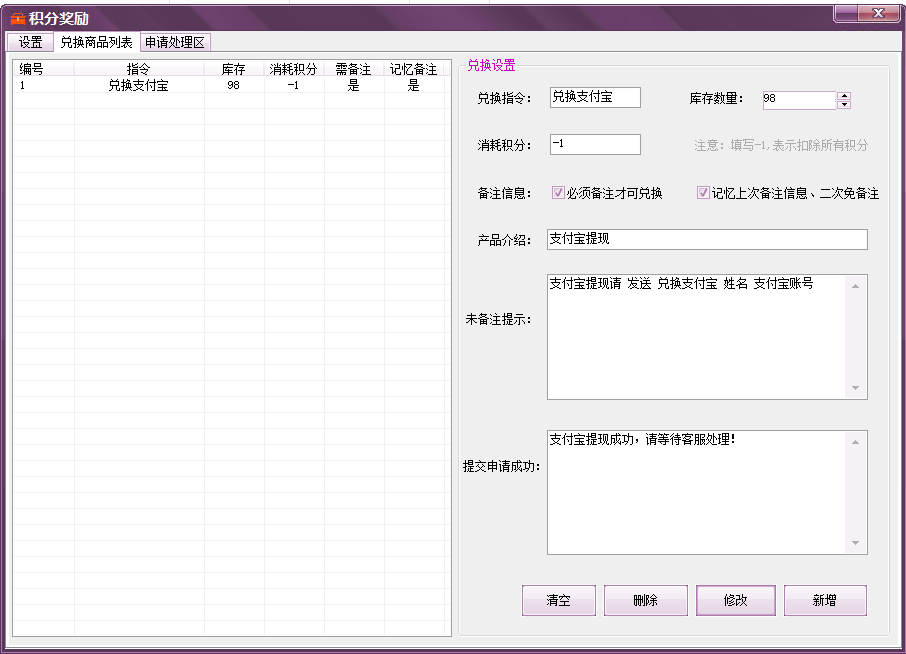Decrease 库存数量 with the down arrow
This screenshot has width=906, height=654.
tap(844, 104)
